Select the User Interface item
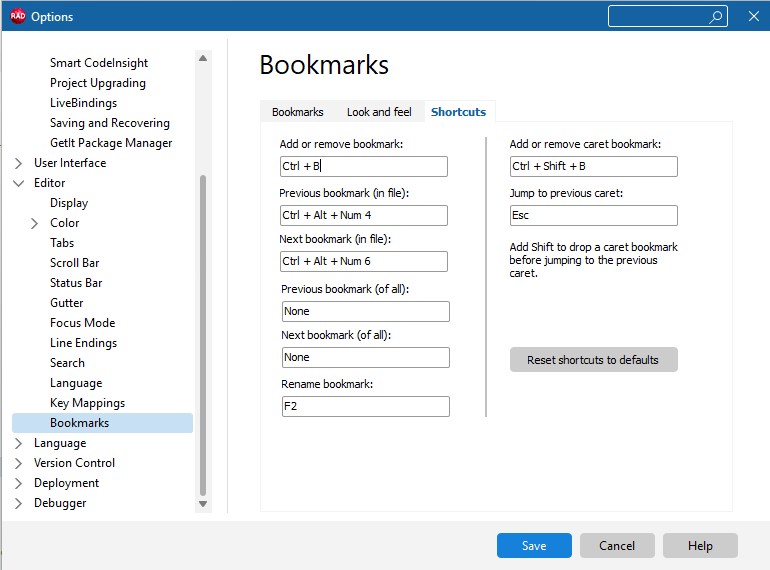Viewport: 770px width, 570px height. [70, 163]
